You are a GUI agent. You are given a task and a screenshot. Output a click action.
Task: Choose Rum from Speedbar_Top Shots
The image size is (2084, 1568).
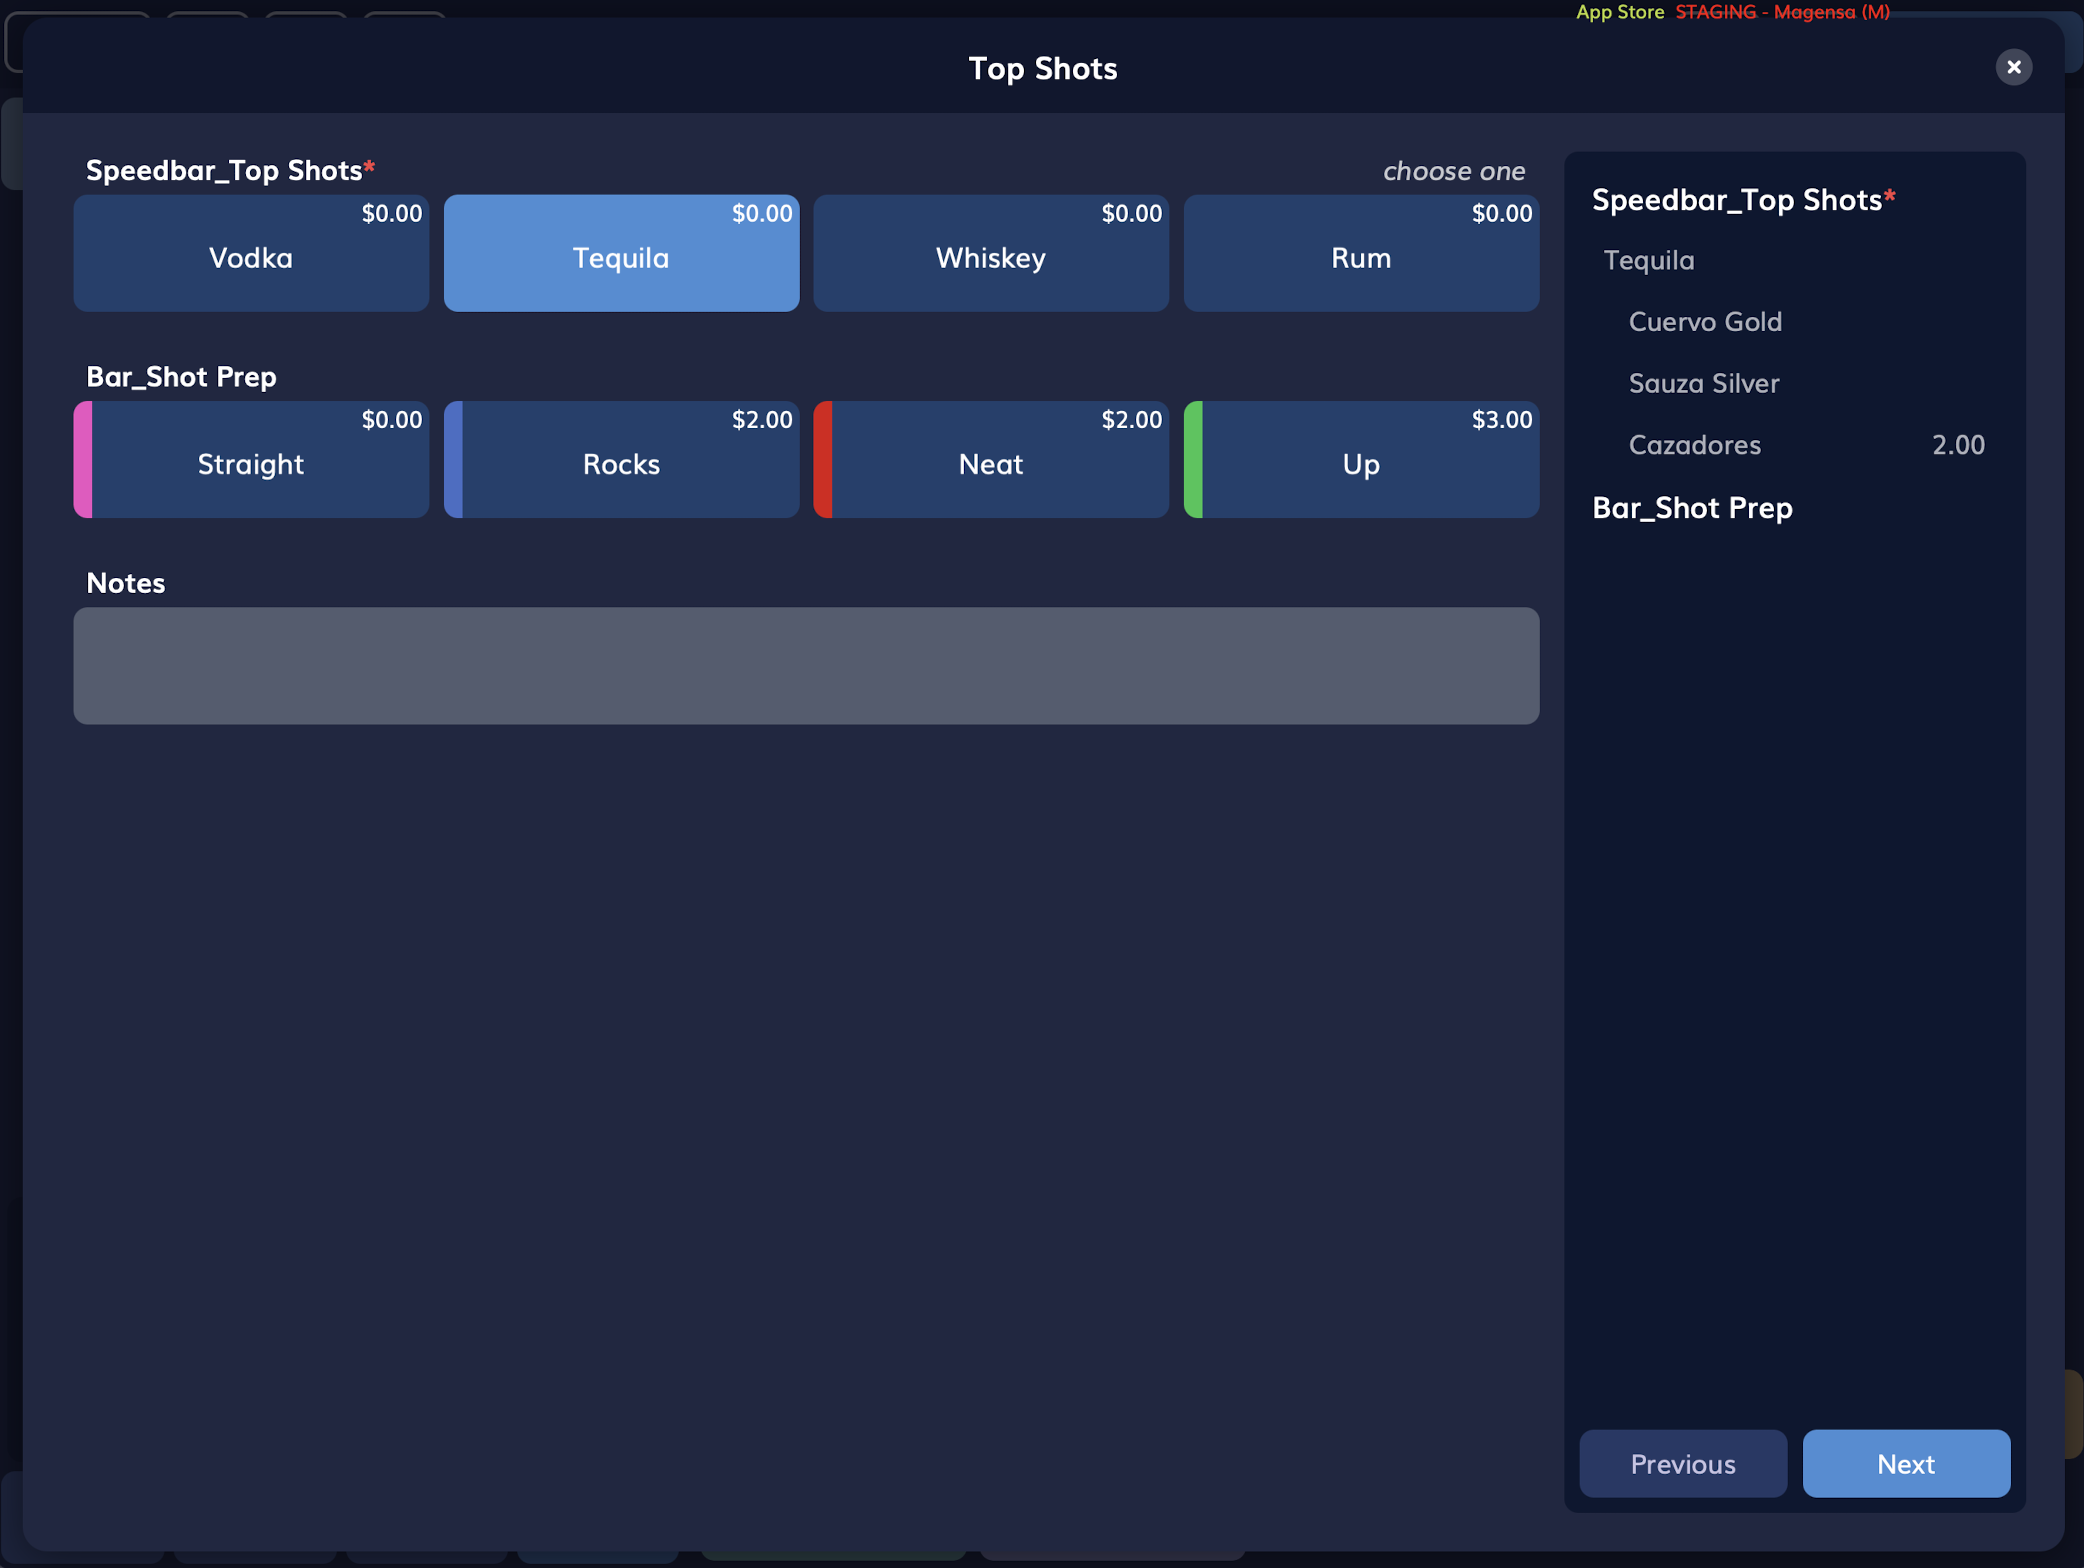point(1360,253)
